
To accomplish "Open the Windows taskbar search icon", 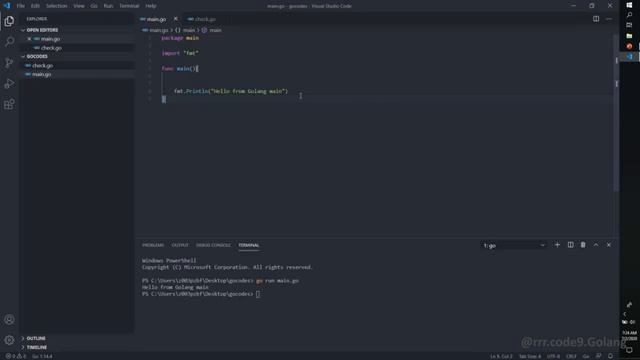I will 629,15.
